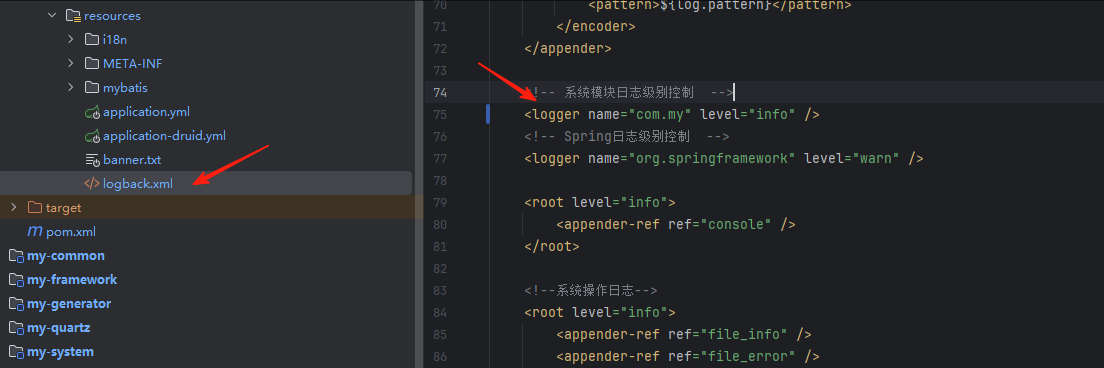Screen dimensions: 1104x368
Task: Click ref="file_error" appender reference
Action: tap(731, 357)
